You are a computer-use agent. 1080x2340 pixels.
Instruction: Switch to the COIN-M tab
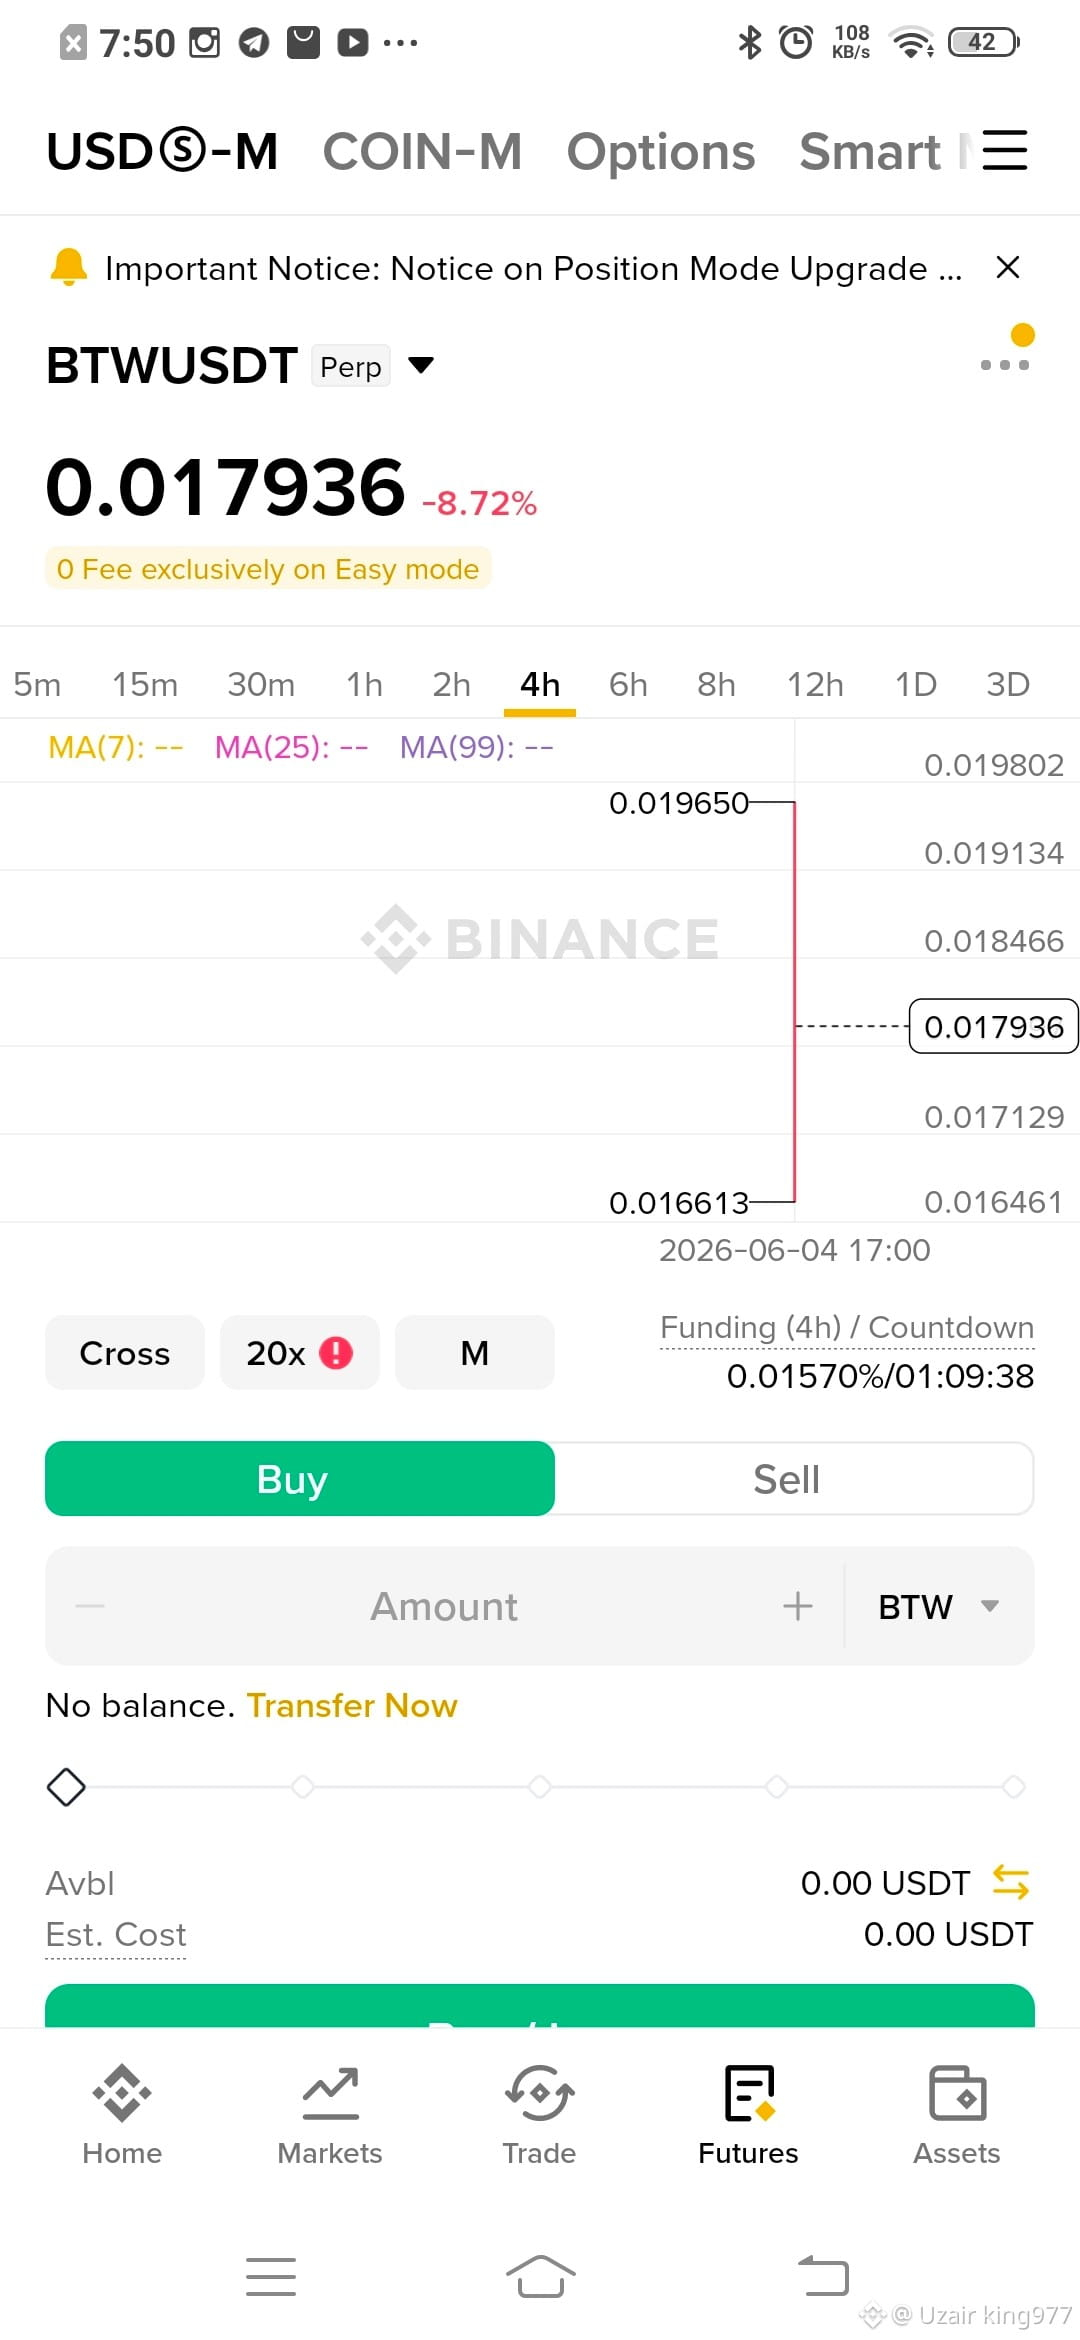pyautogui.click(x=422, y=151)
